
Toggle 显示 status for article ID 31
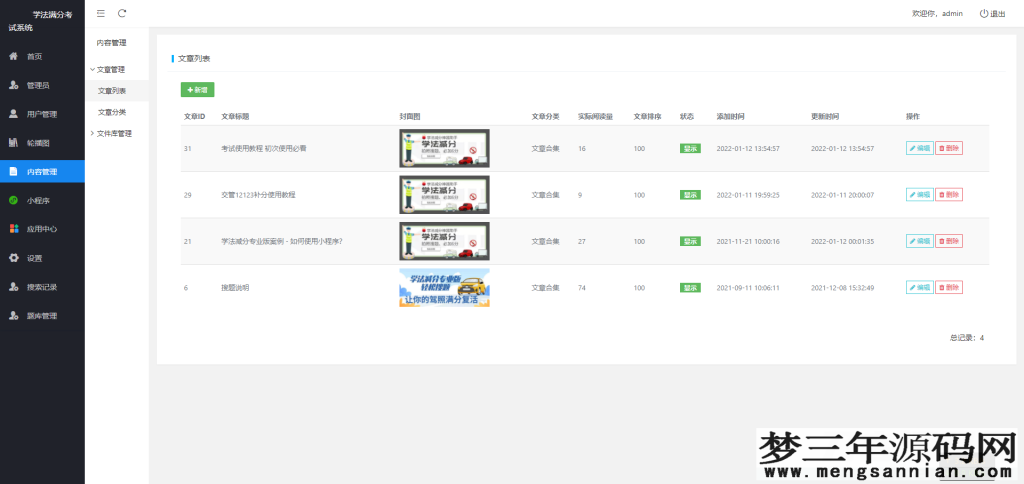[690, 148]
